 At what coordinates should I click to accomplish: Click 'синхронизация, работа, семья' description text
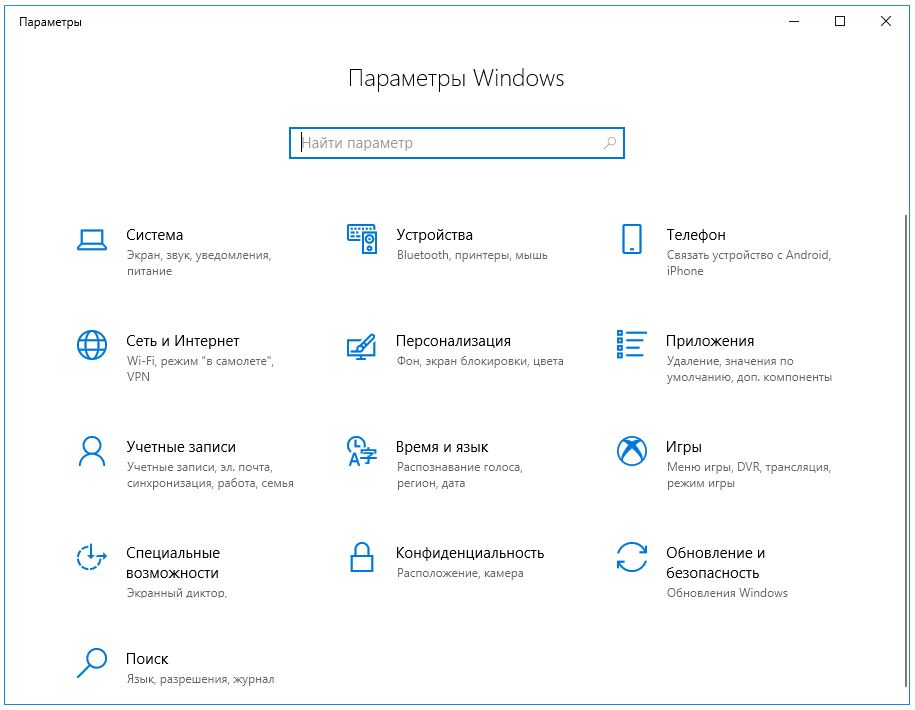[x=210, y=483]
